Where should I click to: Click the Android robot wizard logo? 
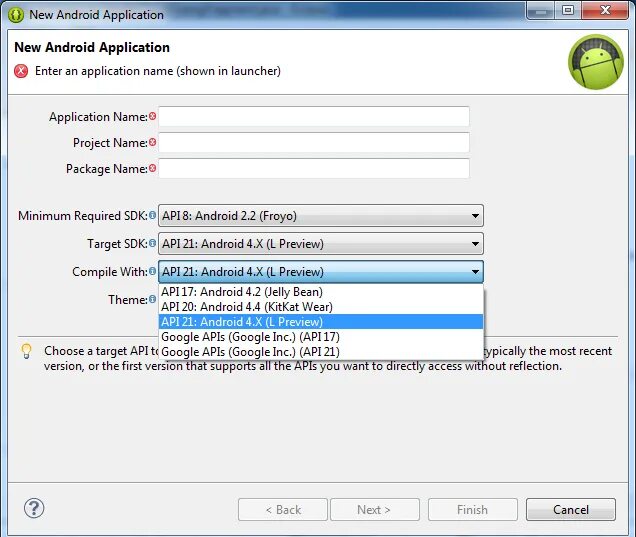595,62
